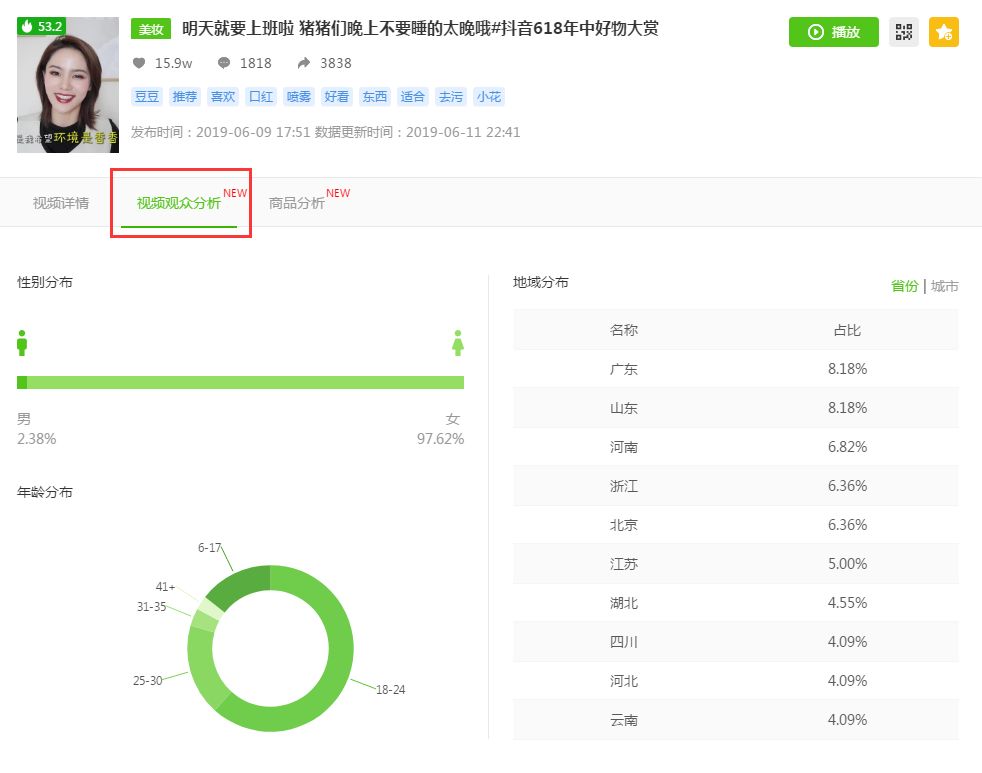
Task: Switch region view to 省份
Action: coord(904,286)
